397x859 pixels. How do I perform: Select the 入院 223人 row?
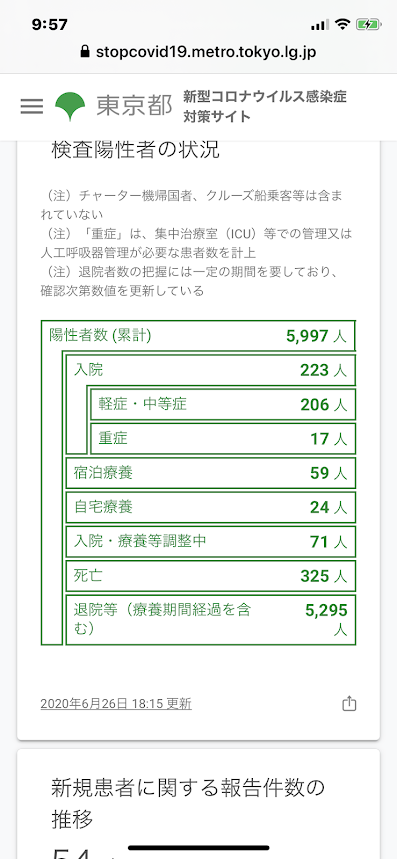coord(211,370)
